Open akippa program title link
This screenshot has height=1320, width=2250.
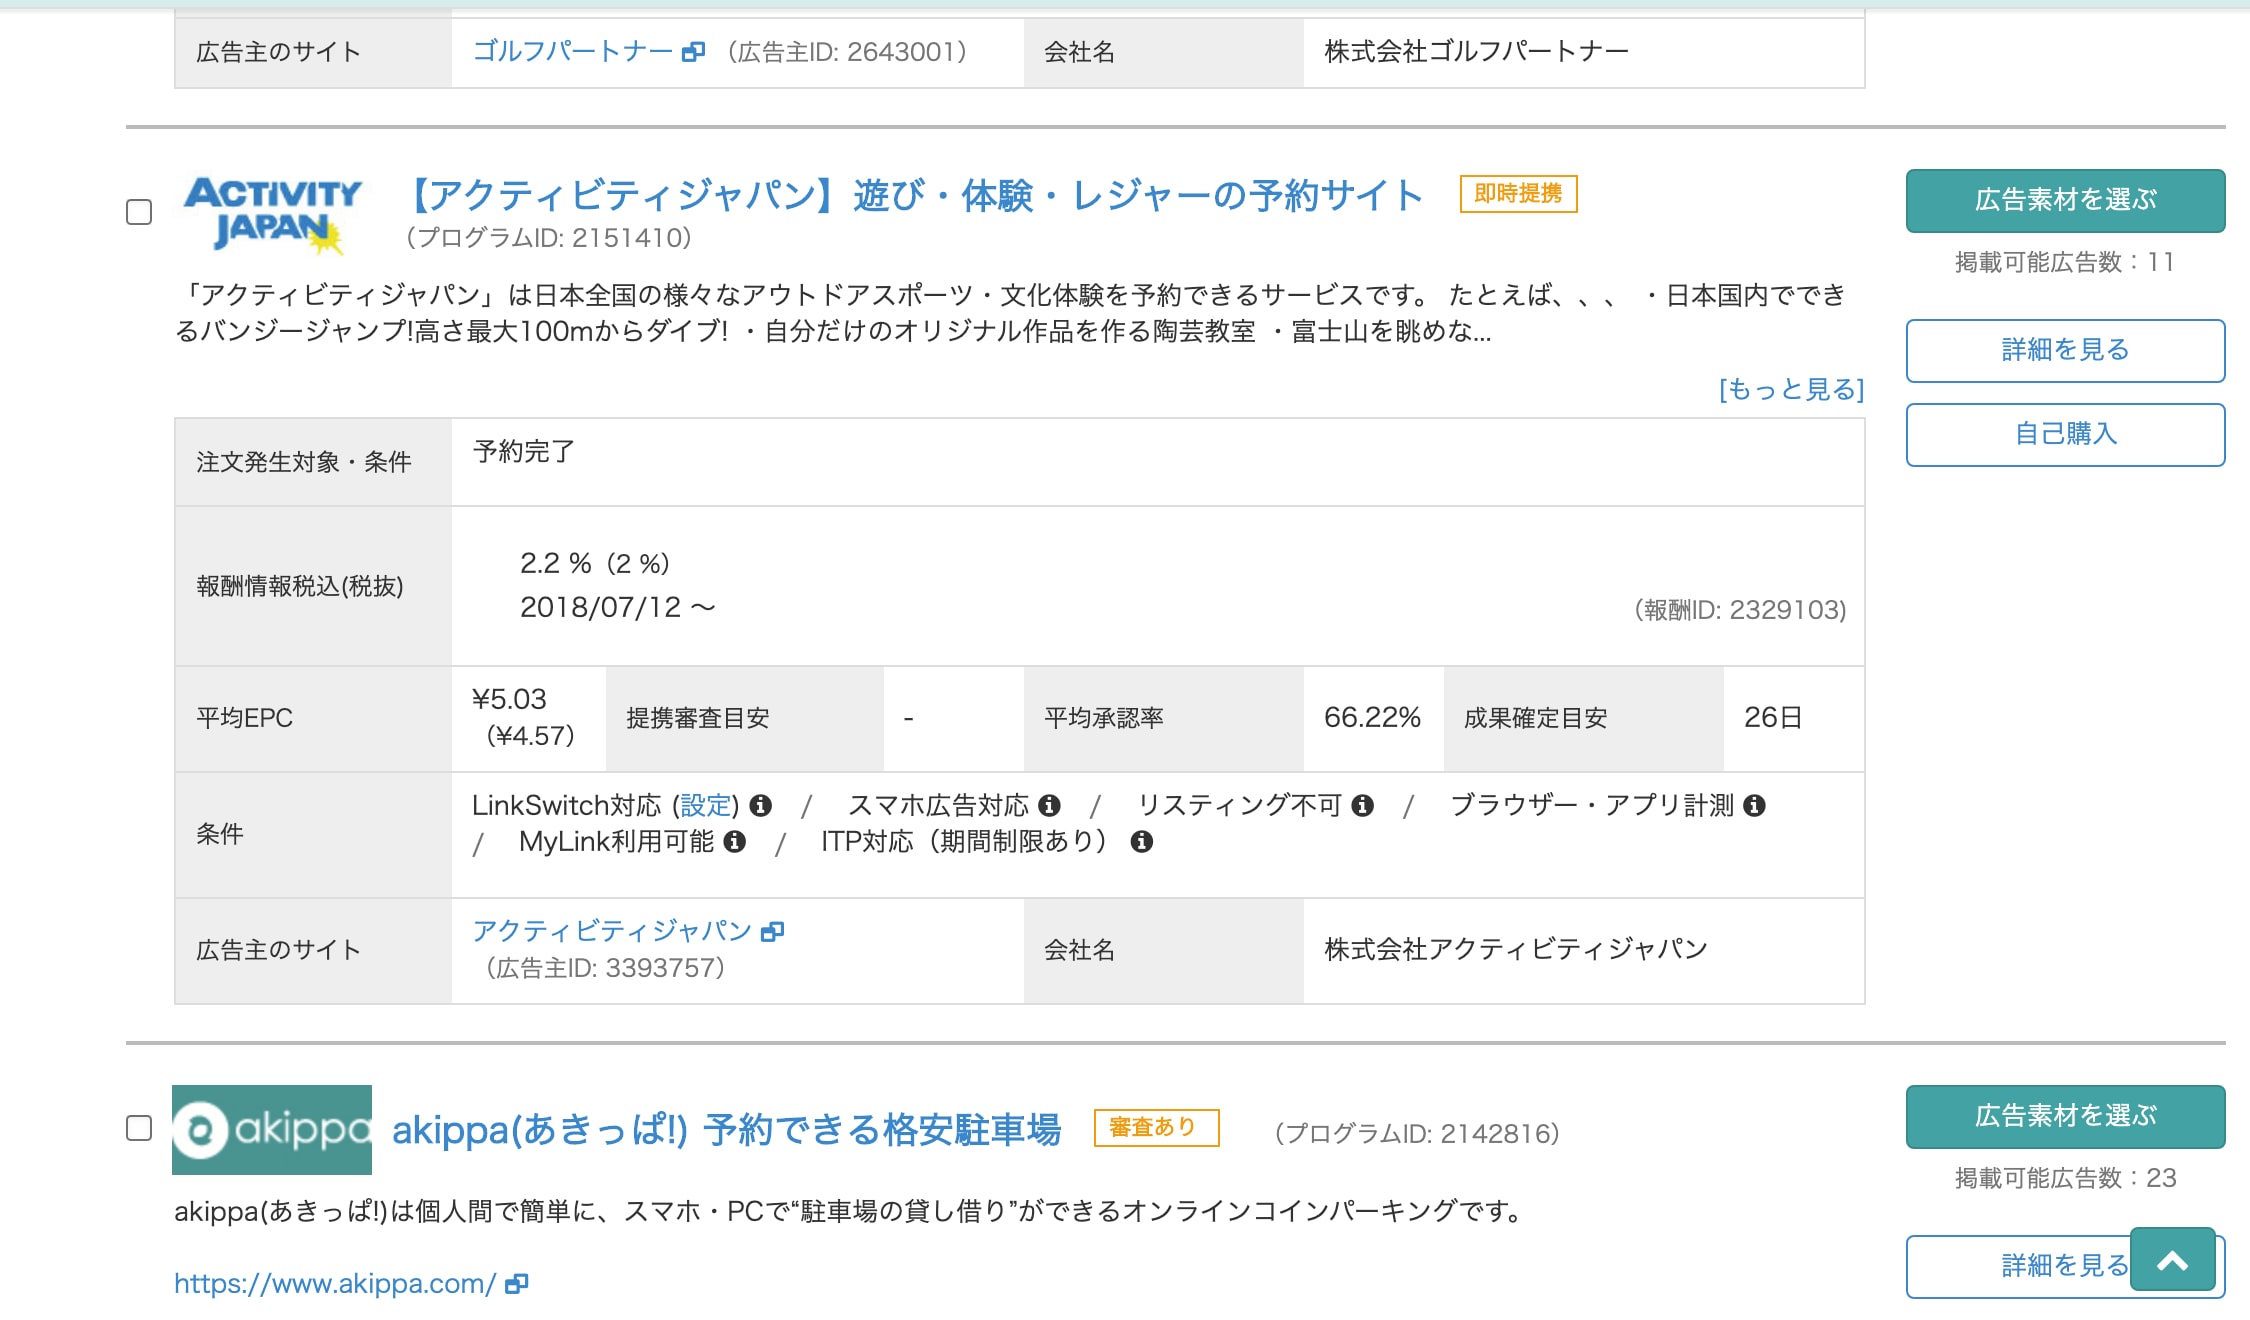[726, 1130]
